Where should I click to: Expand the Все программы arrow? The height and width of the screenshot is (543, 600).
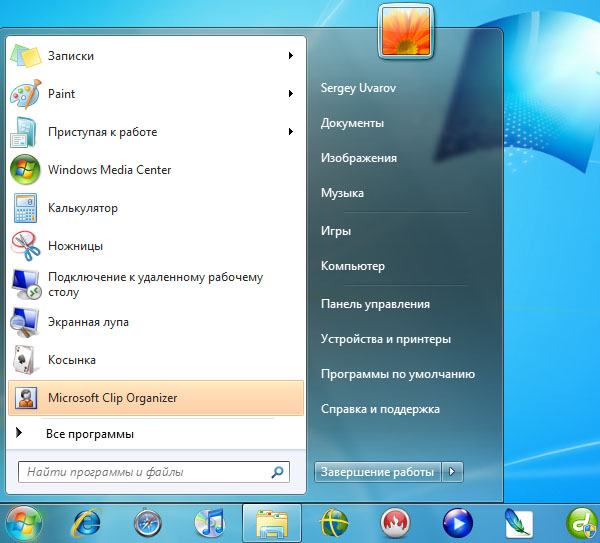point(19,433)
